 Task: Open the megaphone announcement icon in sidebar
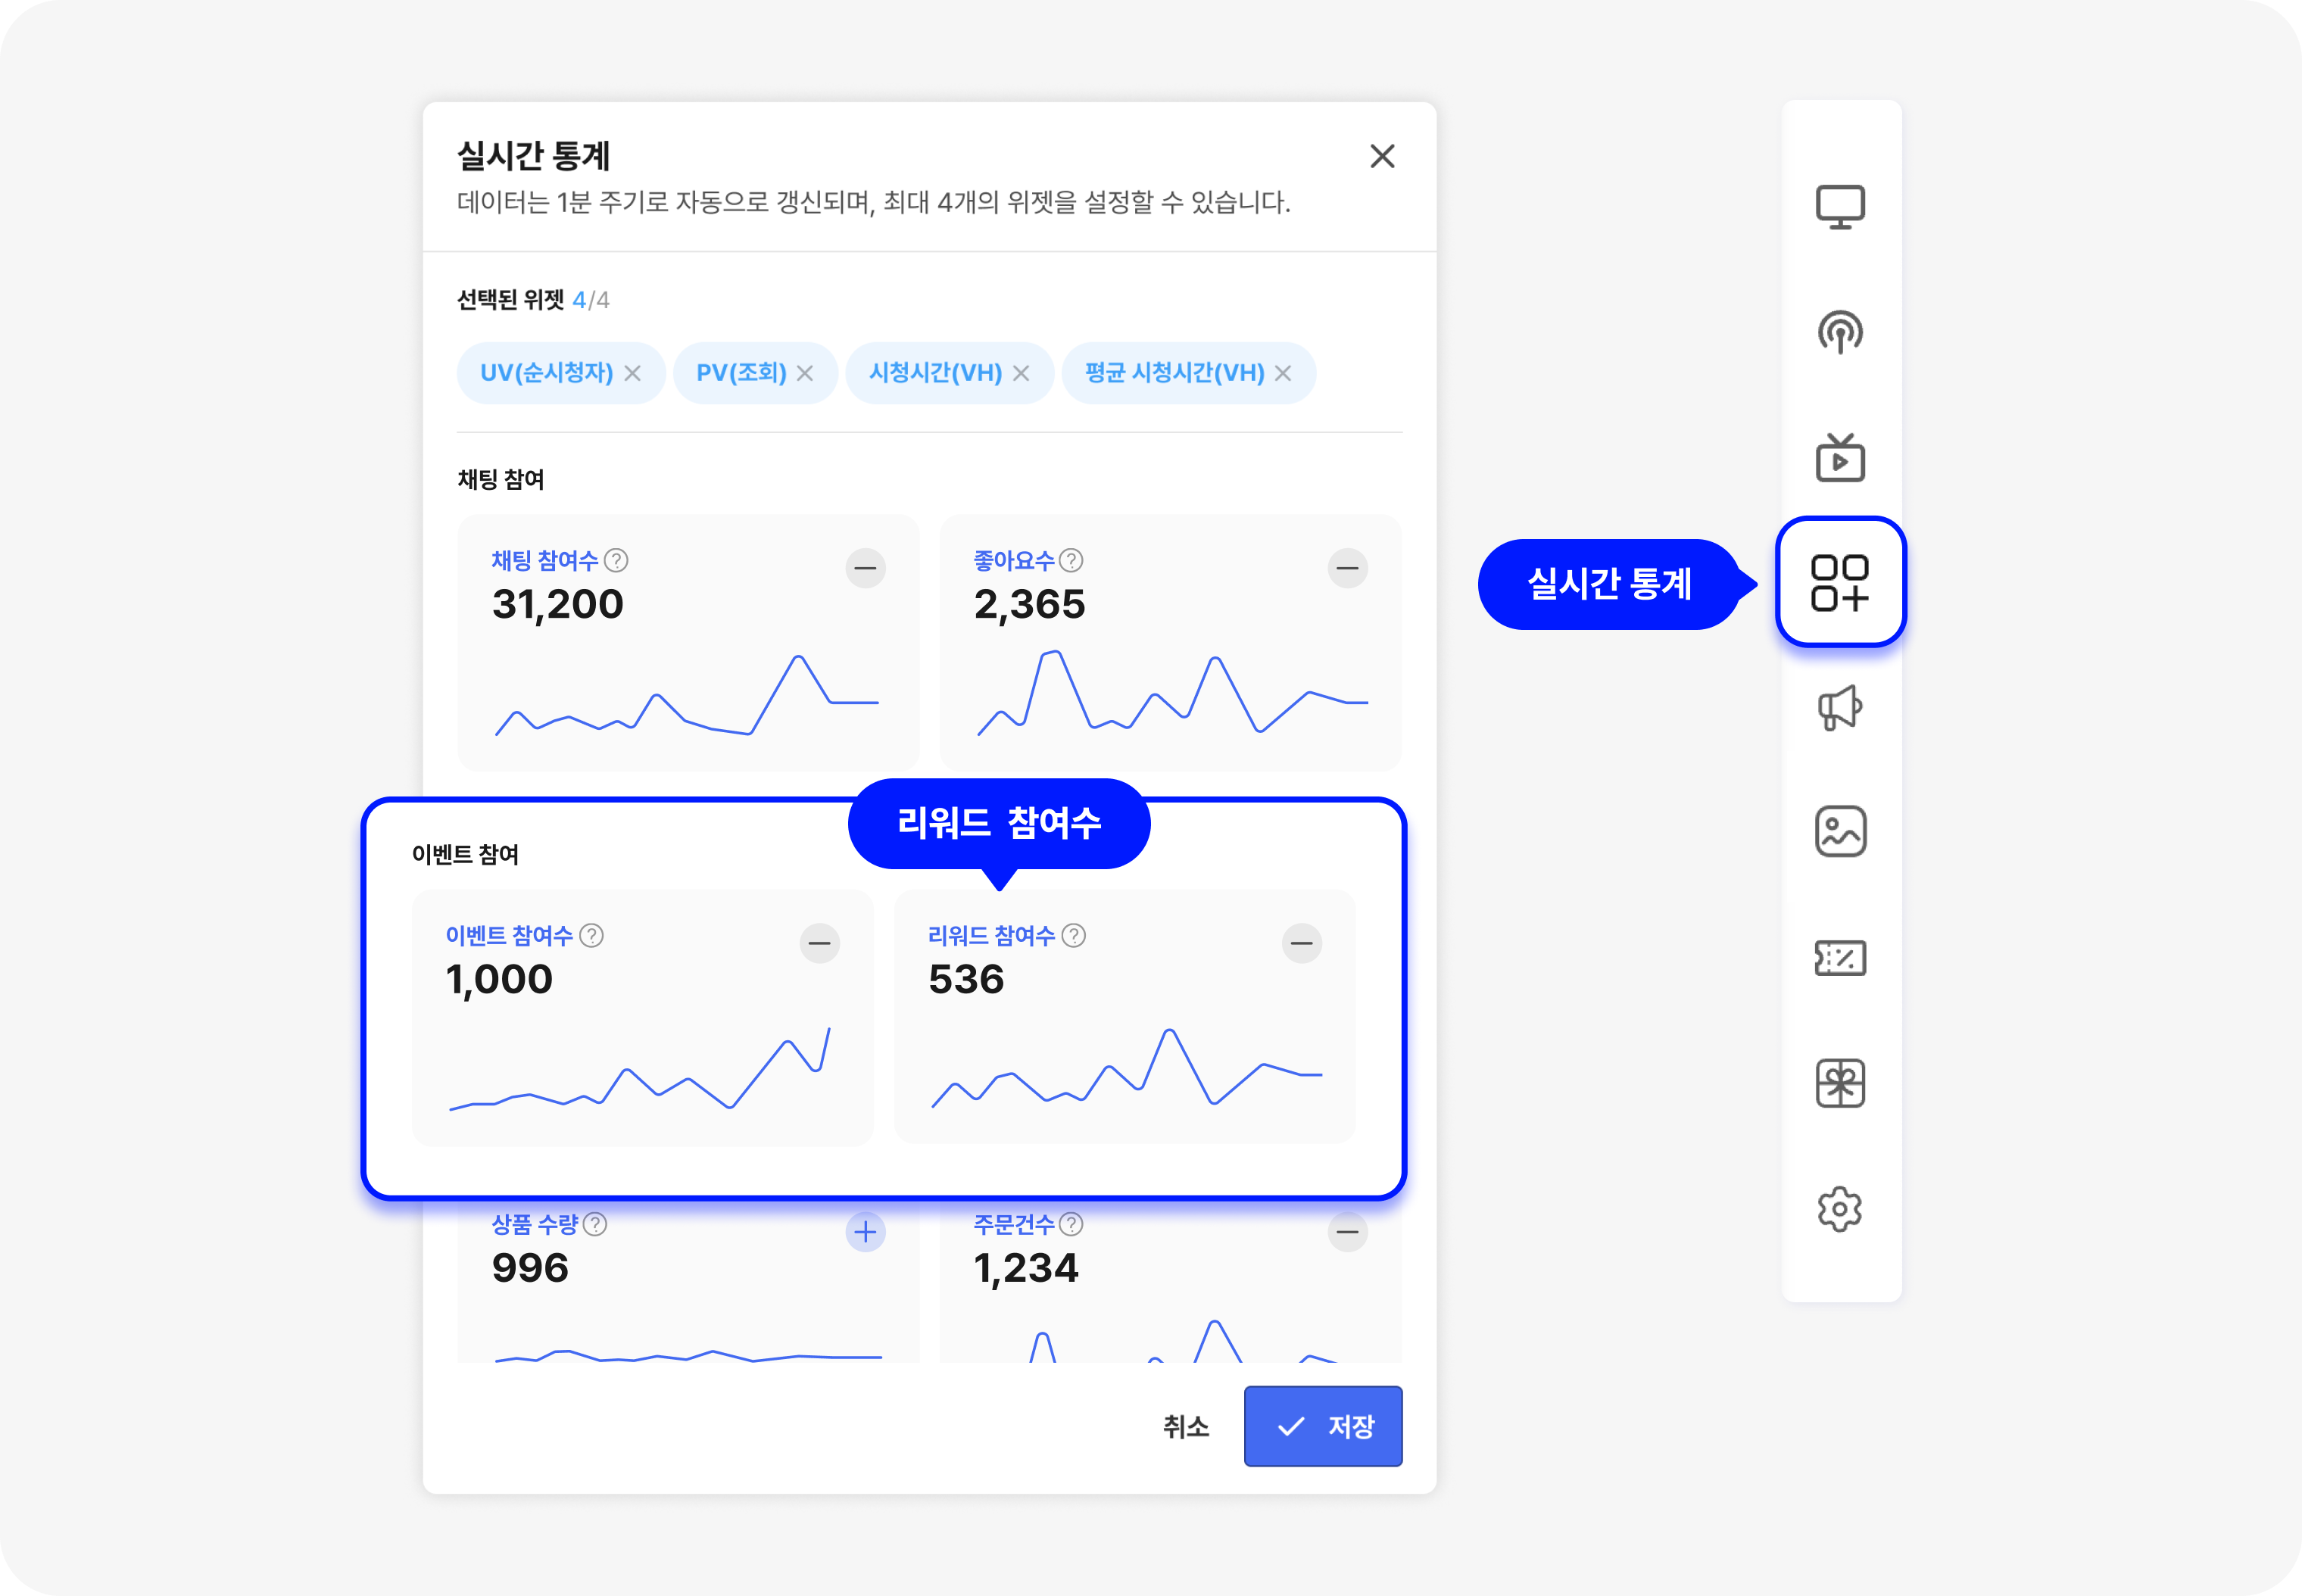1840,708
